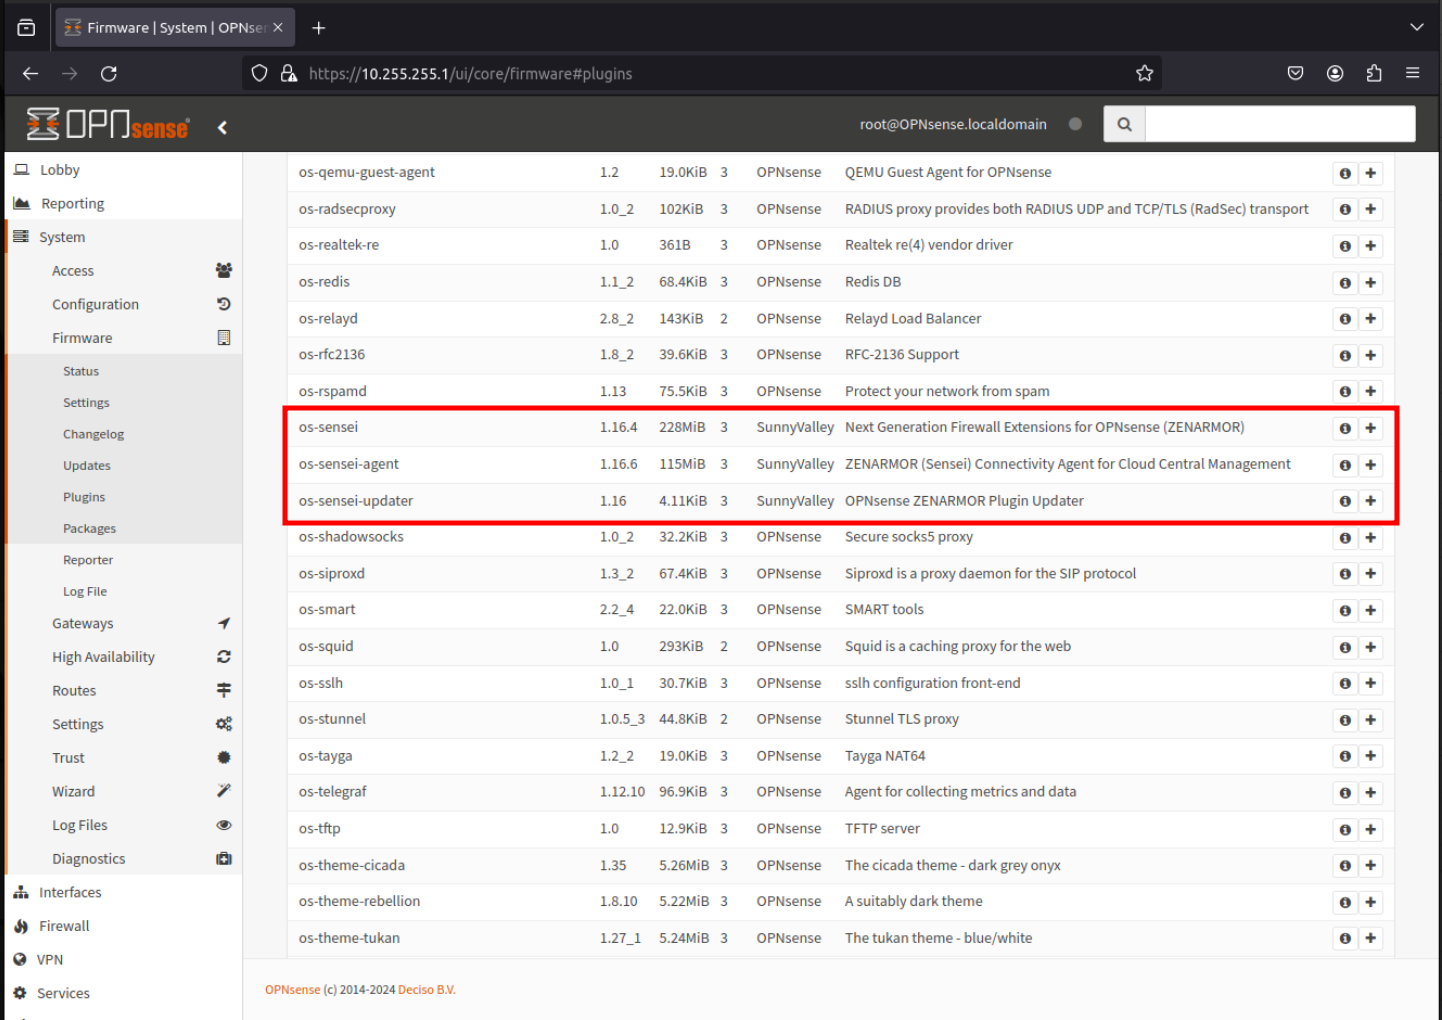Image resolution: width=1442 pixels, height=1020 pixels.
Task: View info for os-sensei-agent plugin
Action: click(1345, 465)
